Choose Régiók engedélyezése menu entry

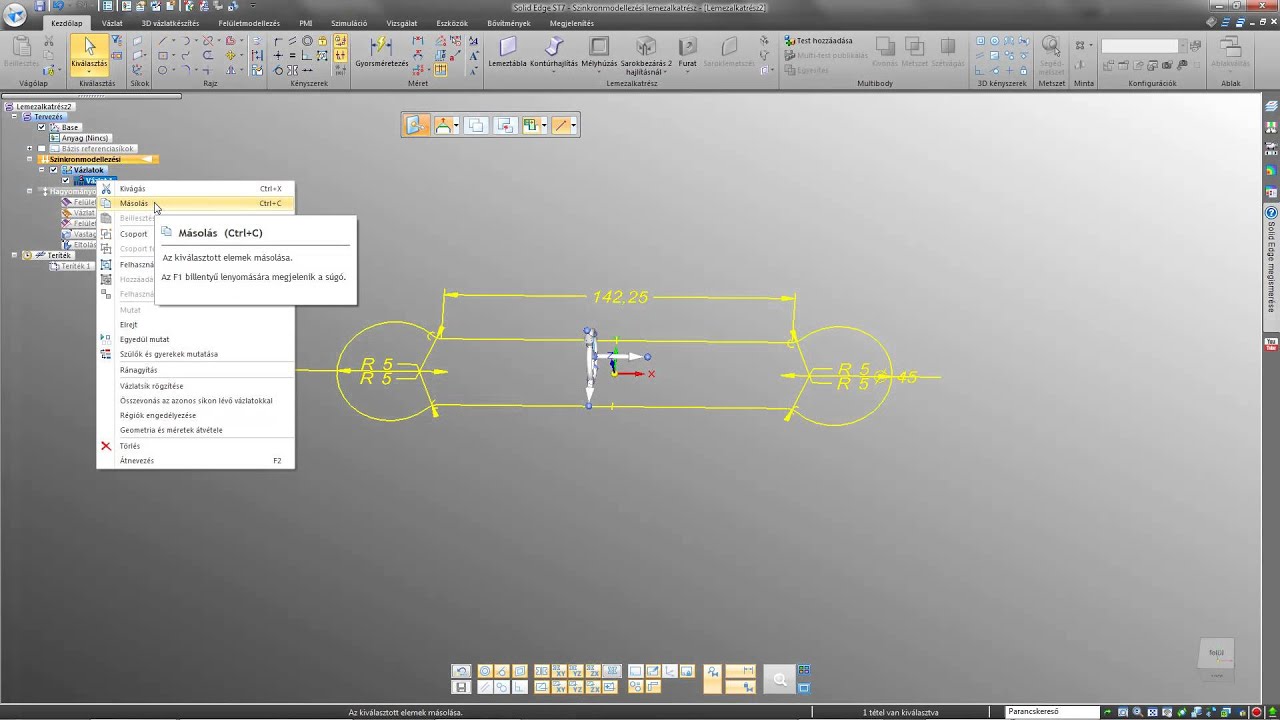196,415
